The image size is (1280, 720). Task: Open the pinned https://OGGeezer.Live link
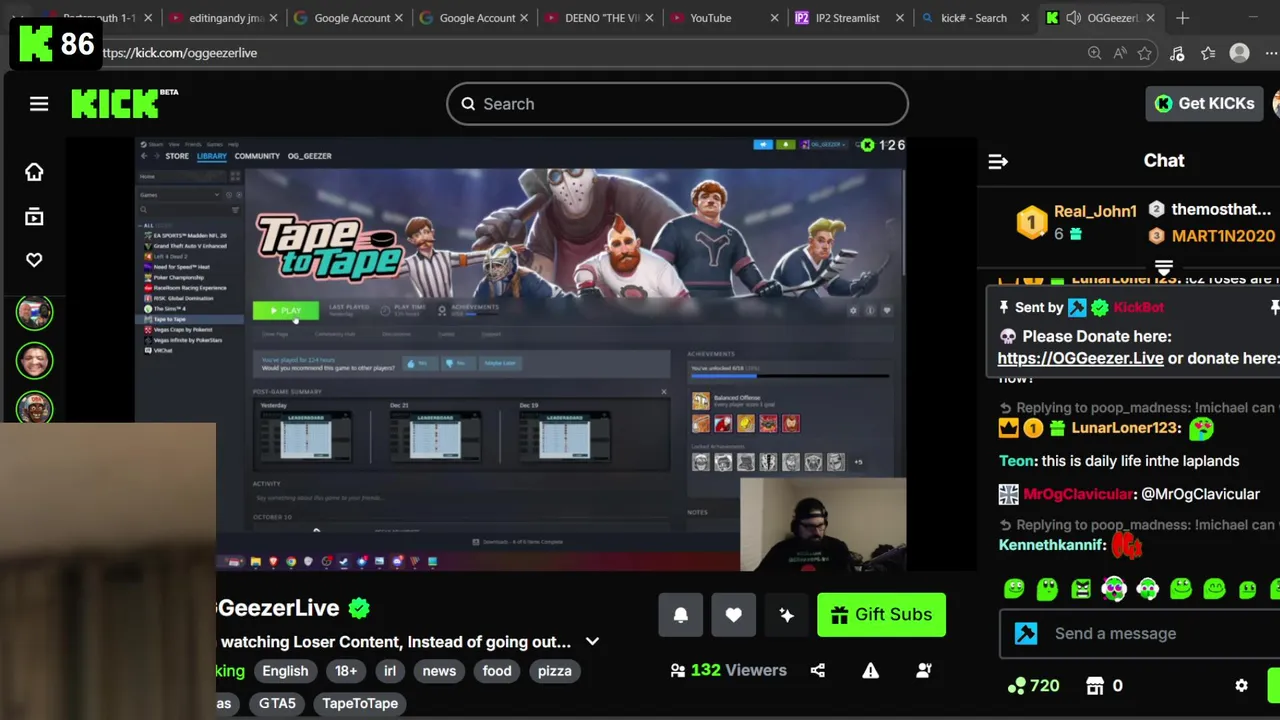1080,358
